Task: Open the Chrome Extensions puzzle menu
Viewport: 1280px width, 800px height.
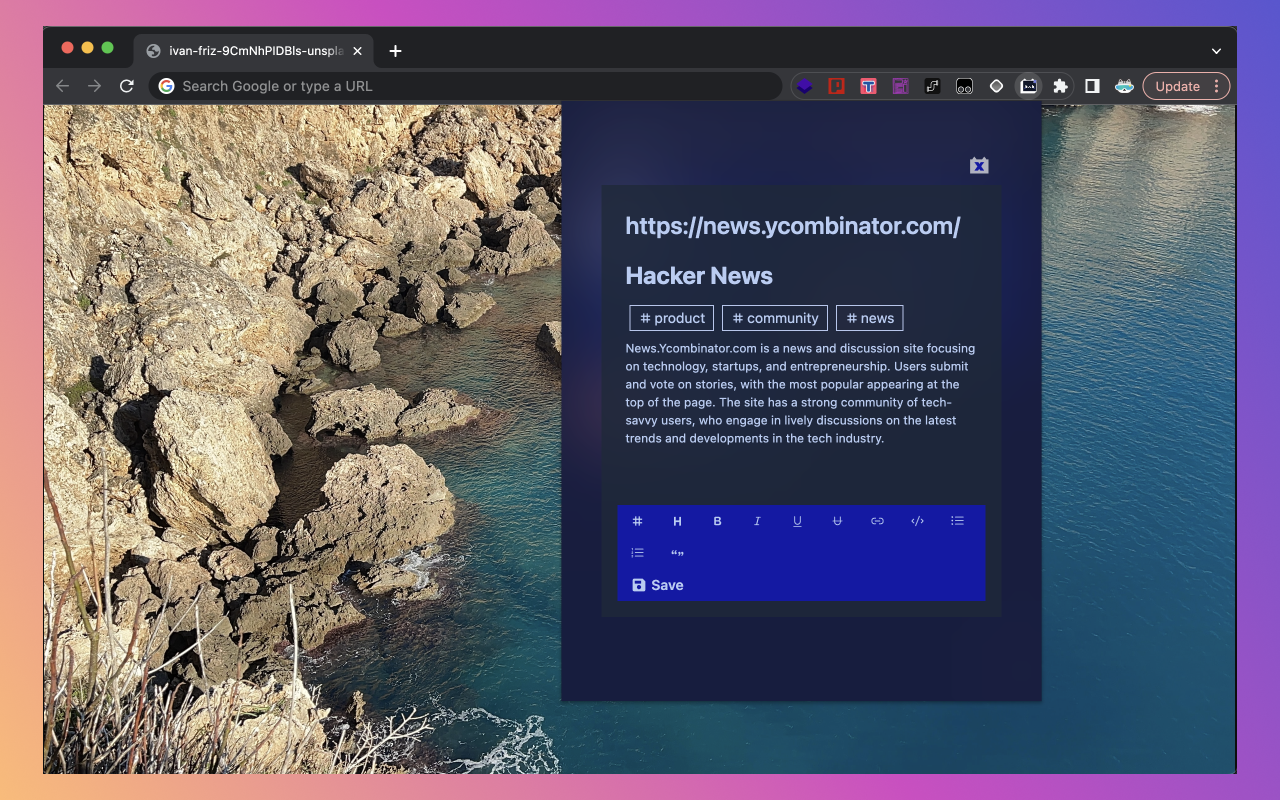Action: (x=1060, y=86)
